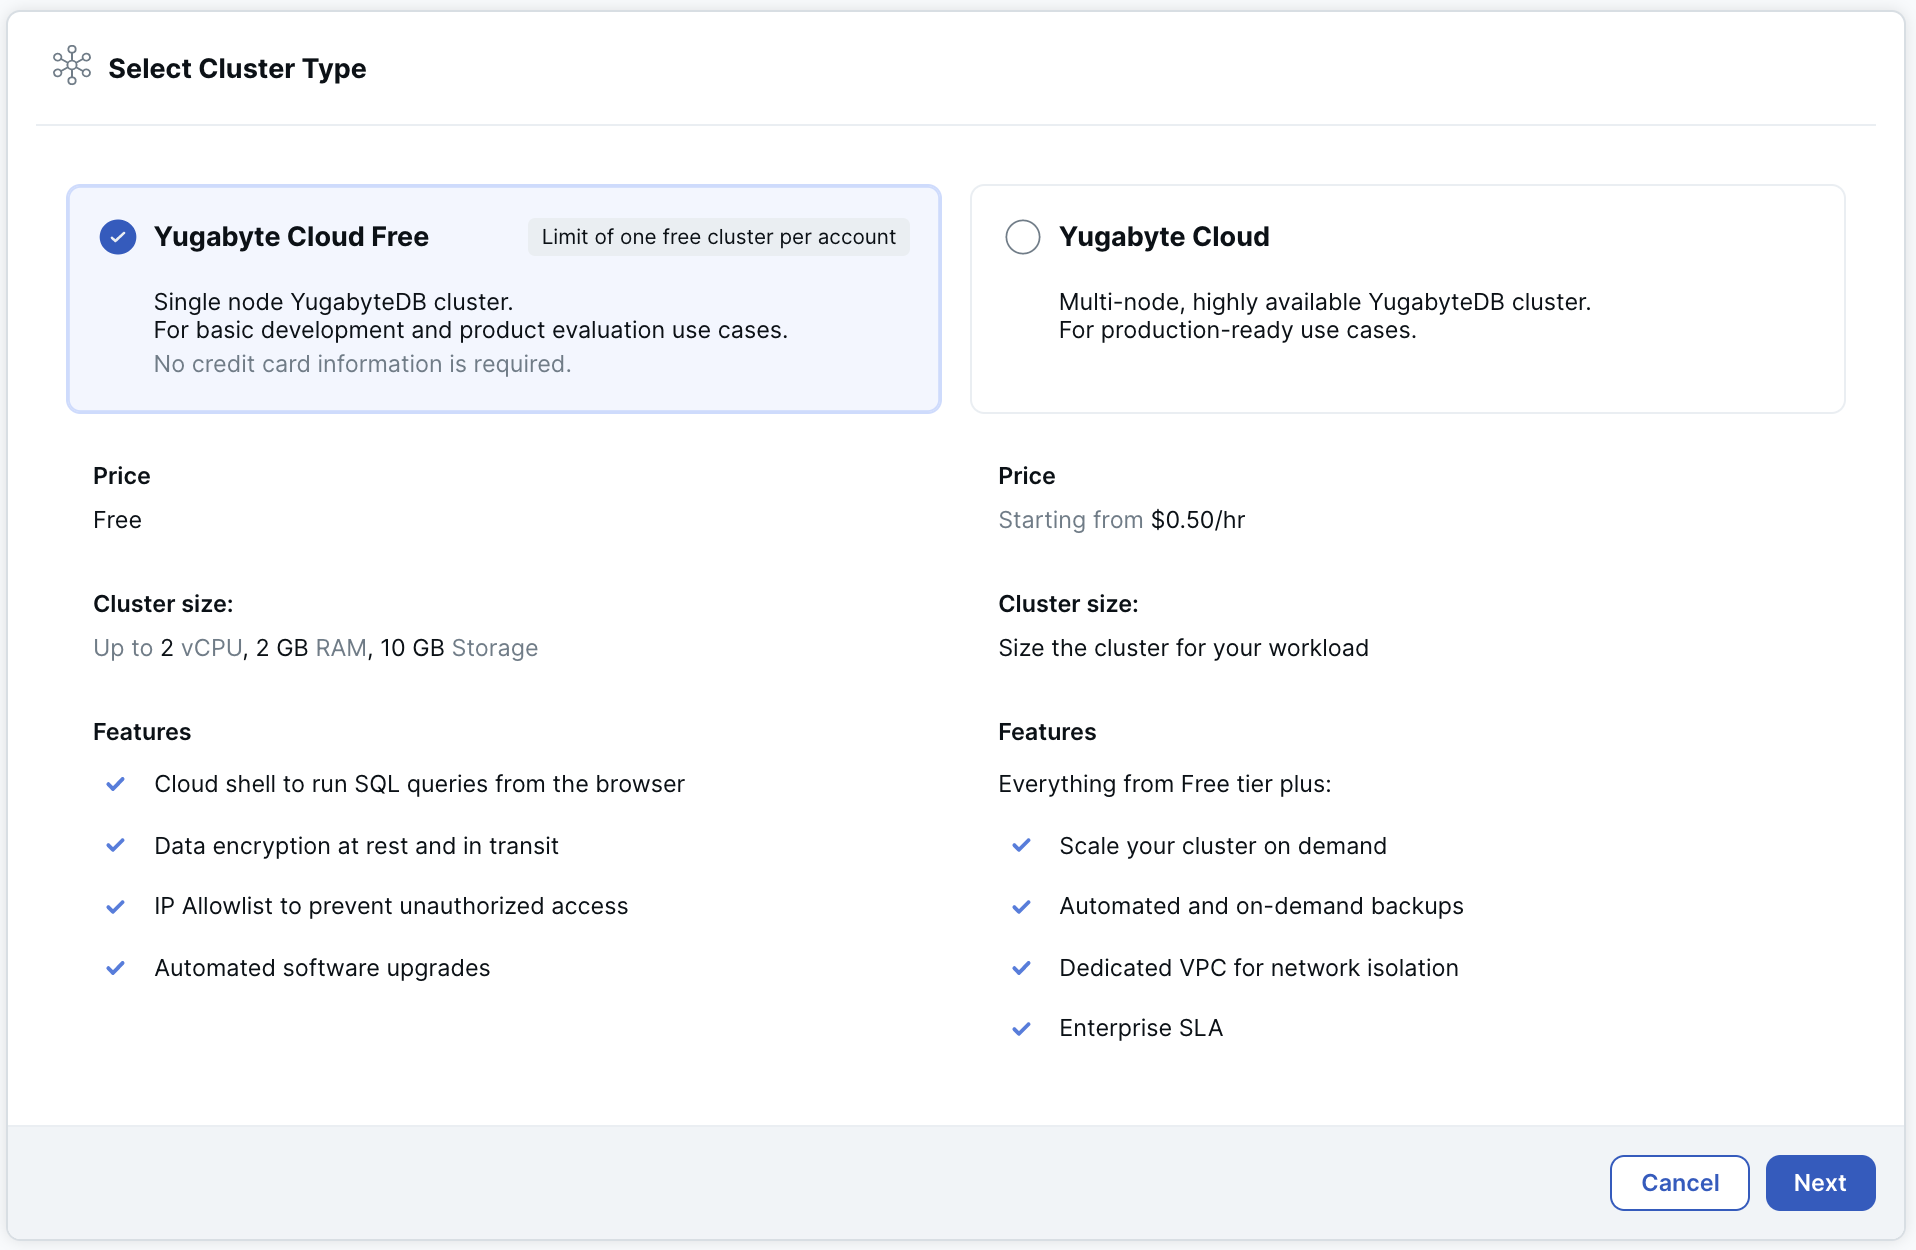Click 'No credit card information is required.' text
This screenshot has width=1916, height=1250.
pos(362,364)
